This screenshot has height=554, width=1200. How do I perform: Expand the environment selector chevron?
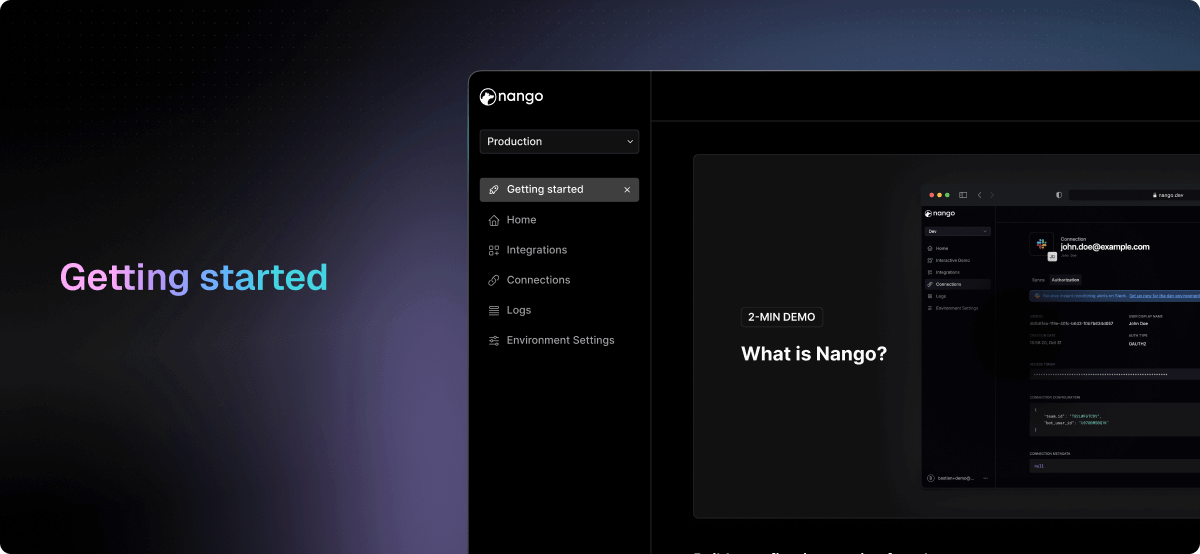click(630, 142)
